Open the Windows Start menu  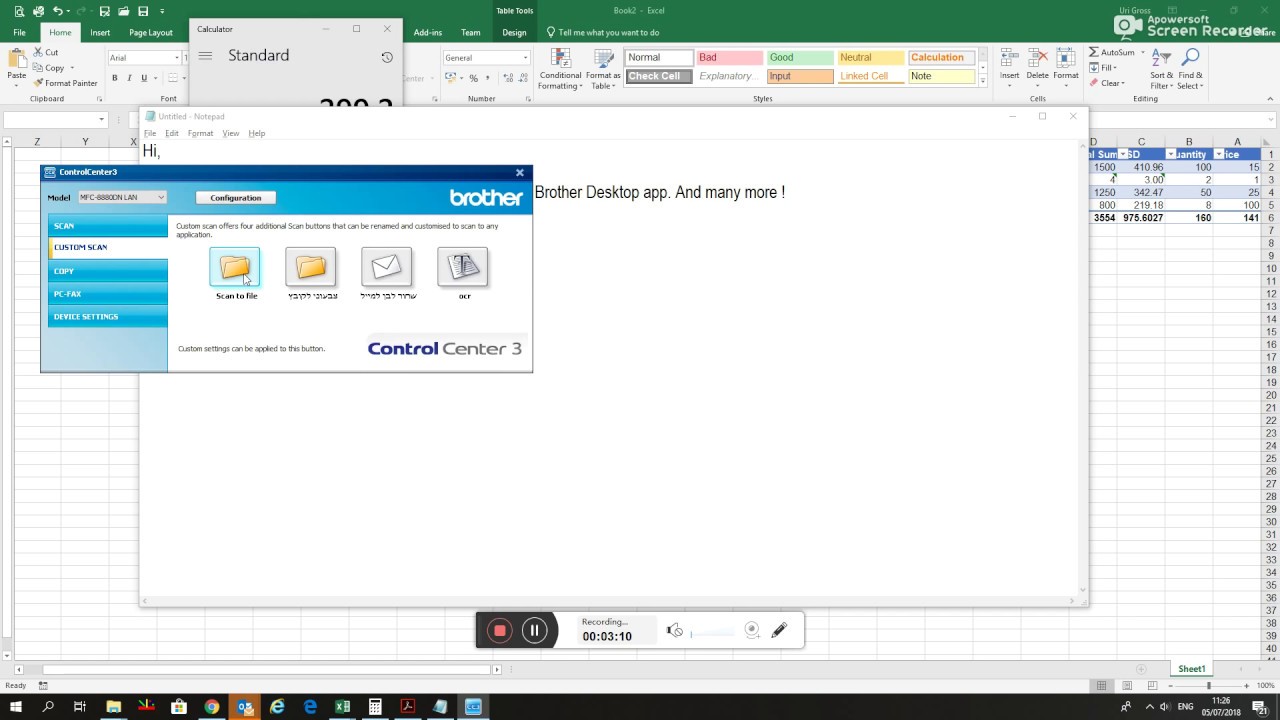coord(15,707)
